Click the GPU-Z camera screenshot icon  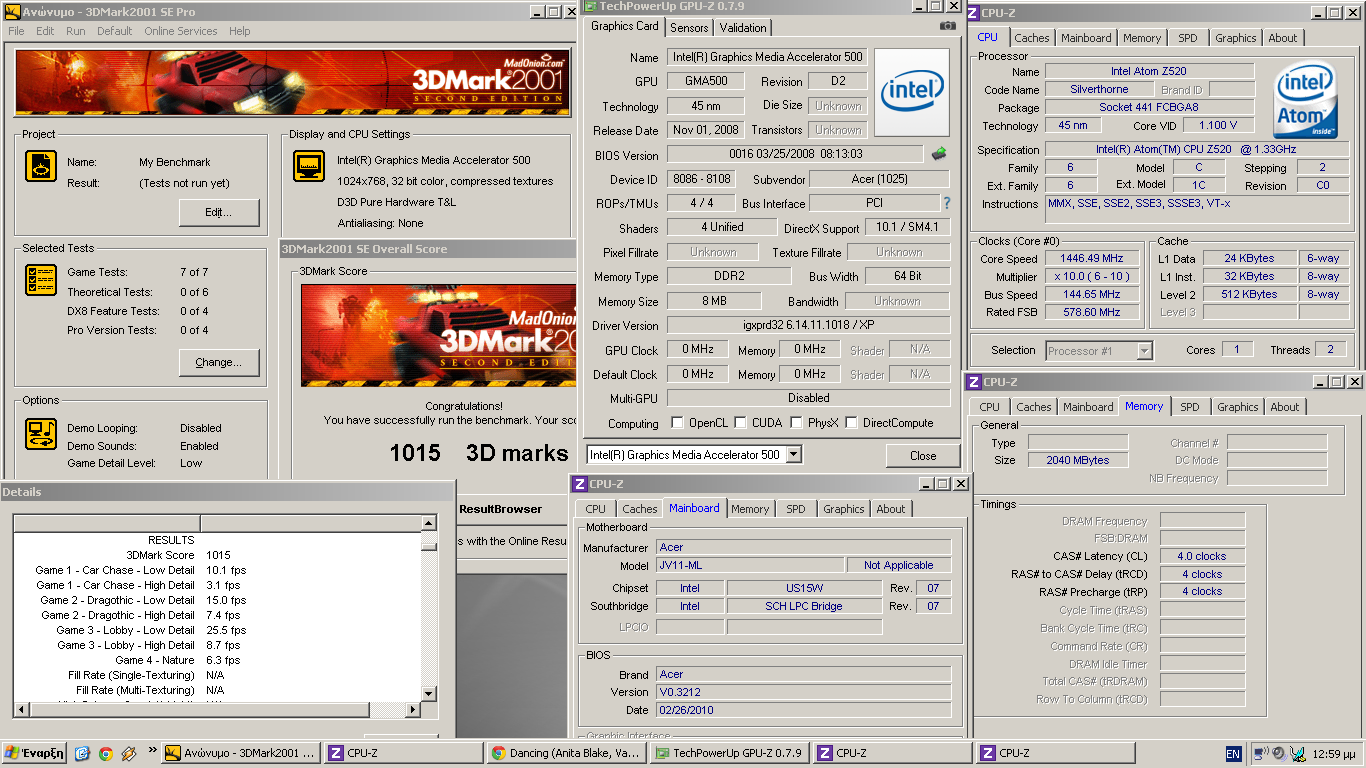coord(947,26)
